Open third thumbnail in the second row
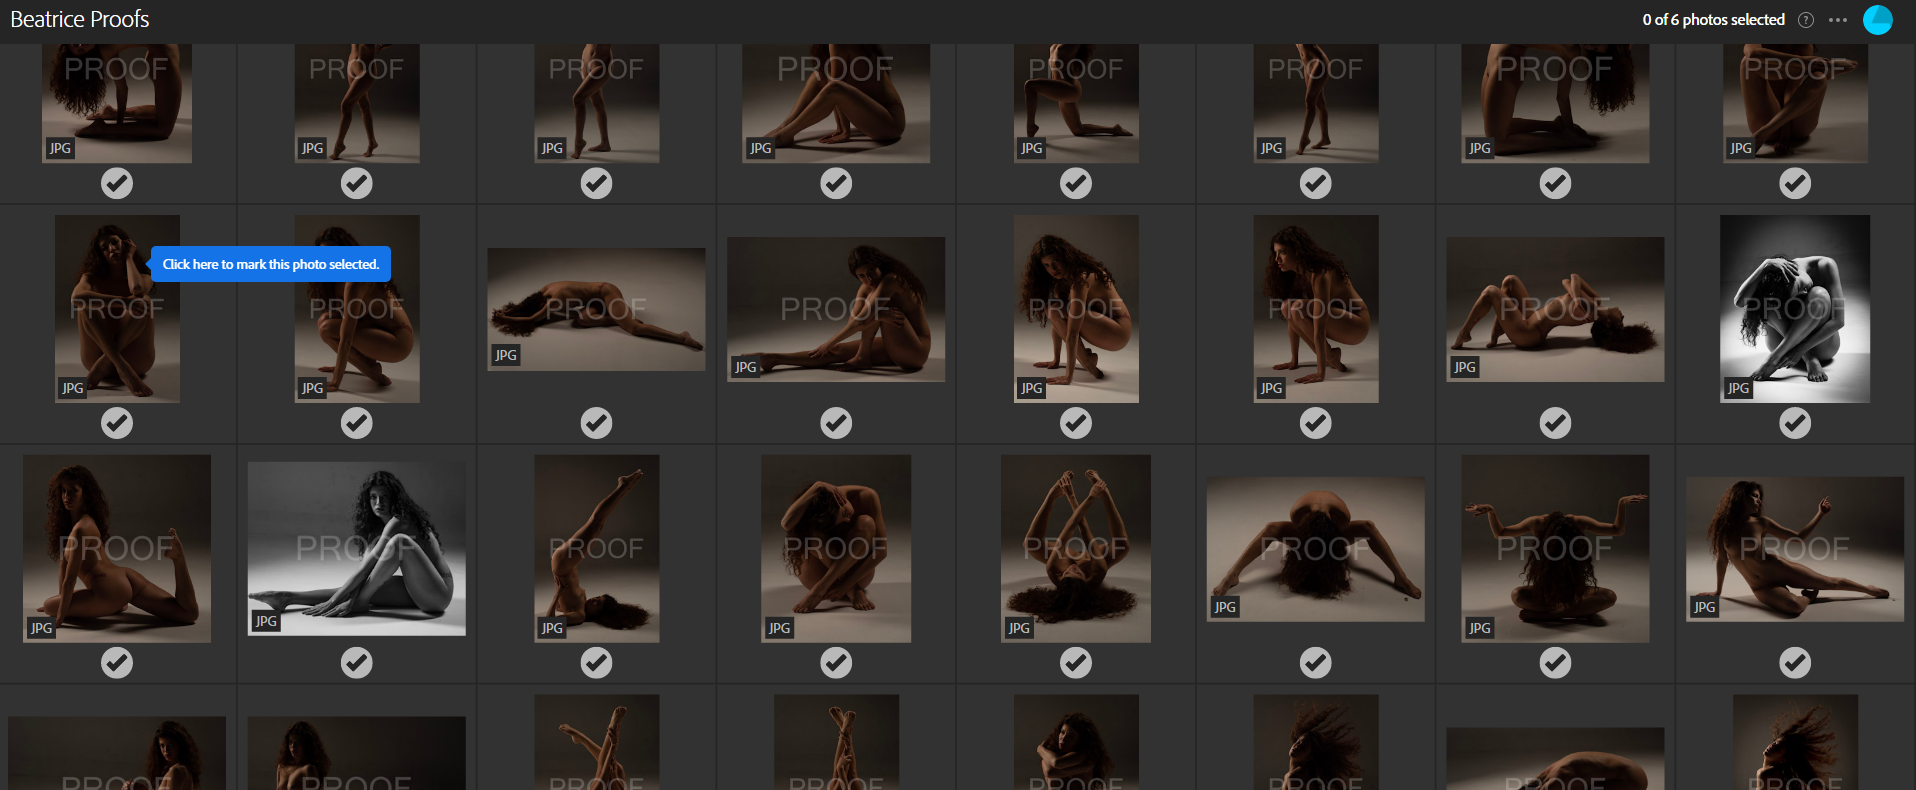 (x=597, y=309)
